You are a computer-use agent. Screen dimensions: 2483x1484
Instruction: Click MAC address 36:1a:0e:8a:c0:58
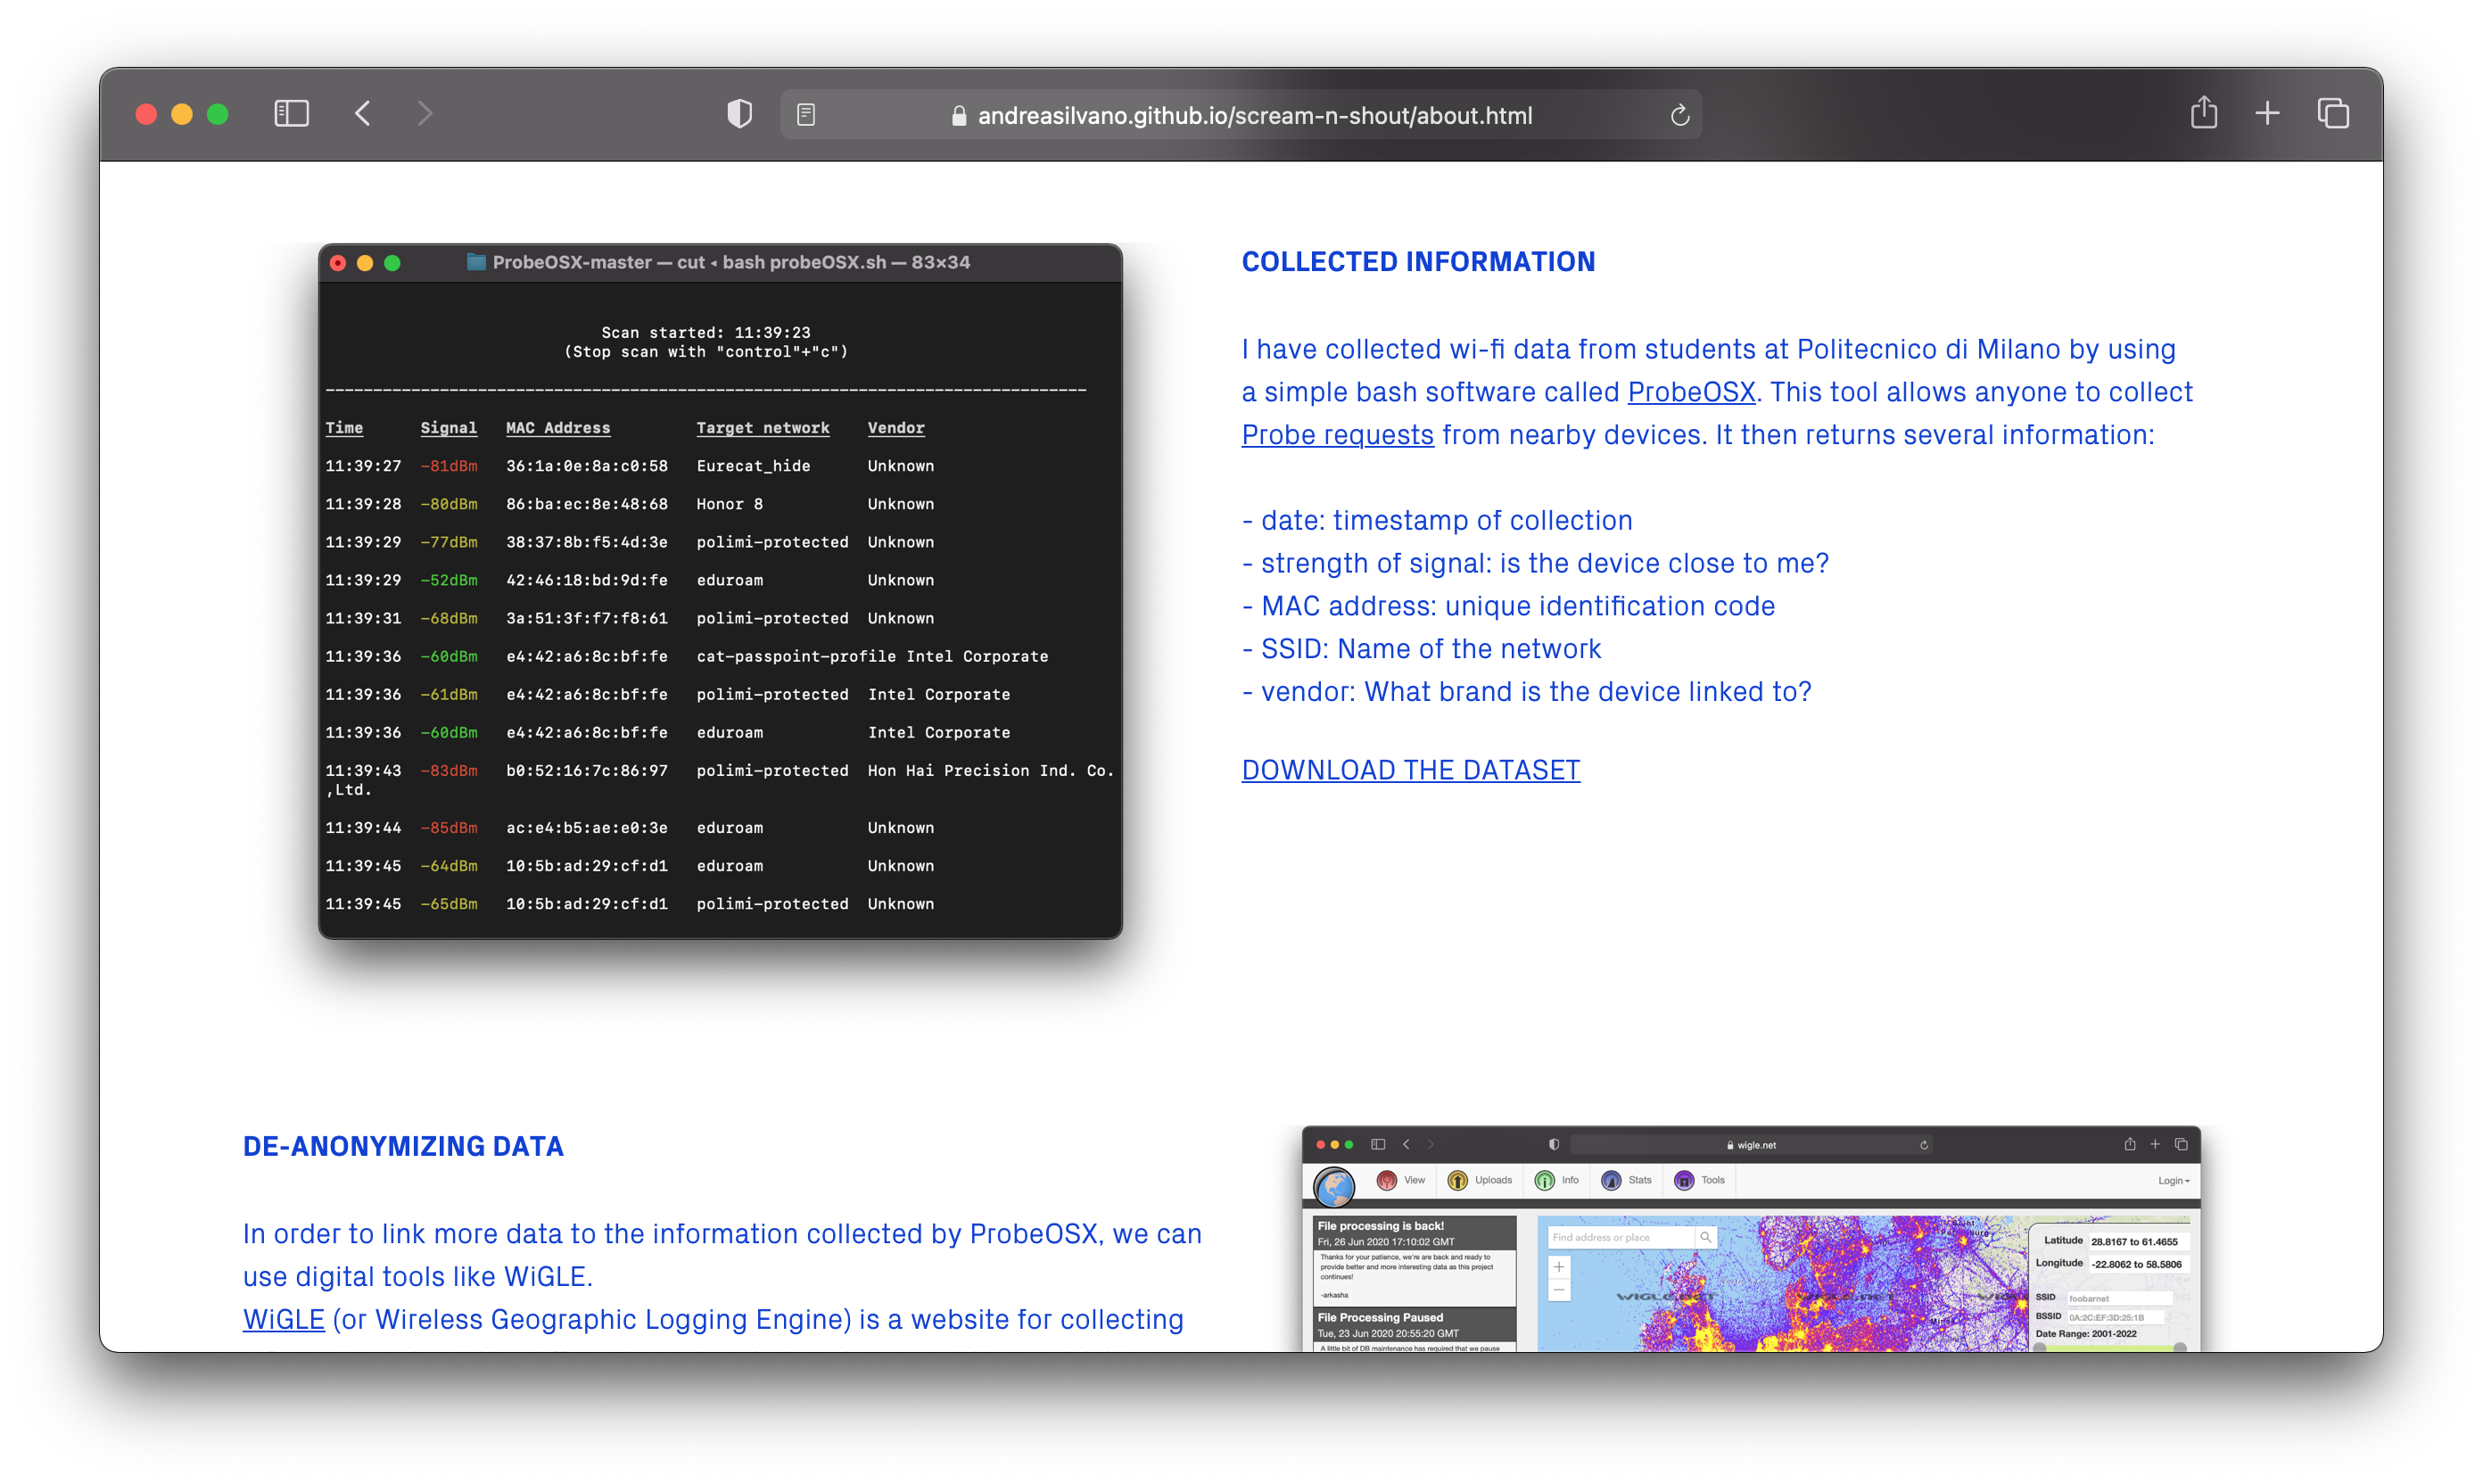tap(587, 466)
